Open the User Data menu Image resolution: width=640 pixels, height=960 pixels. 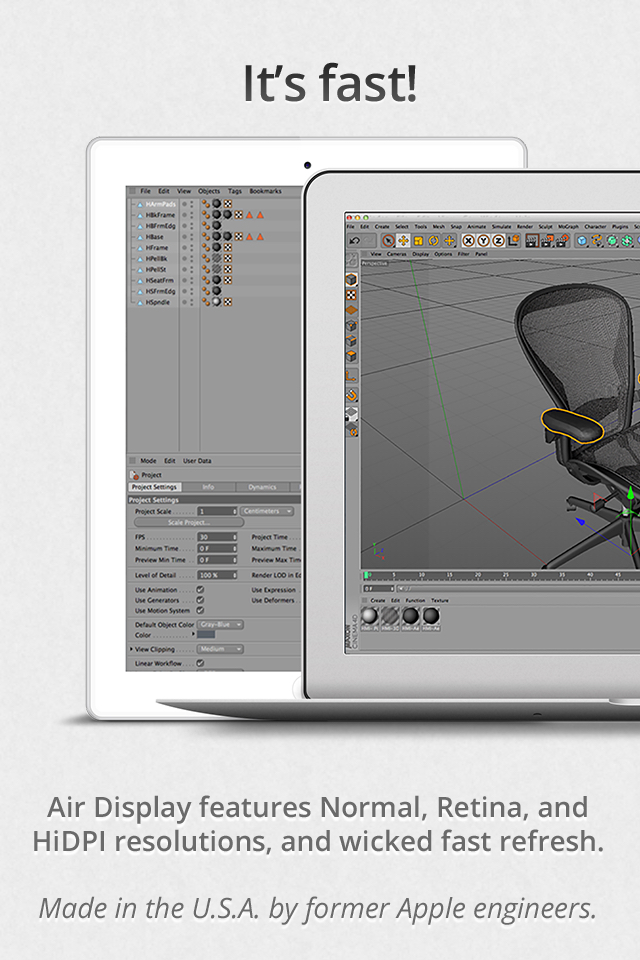[197, 461]
